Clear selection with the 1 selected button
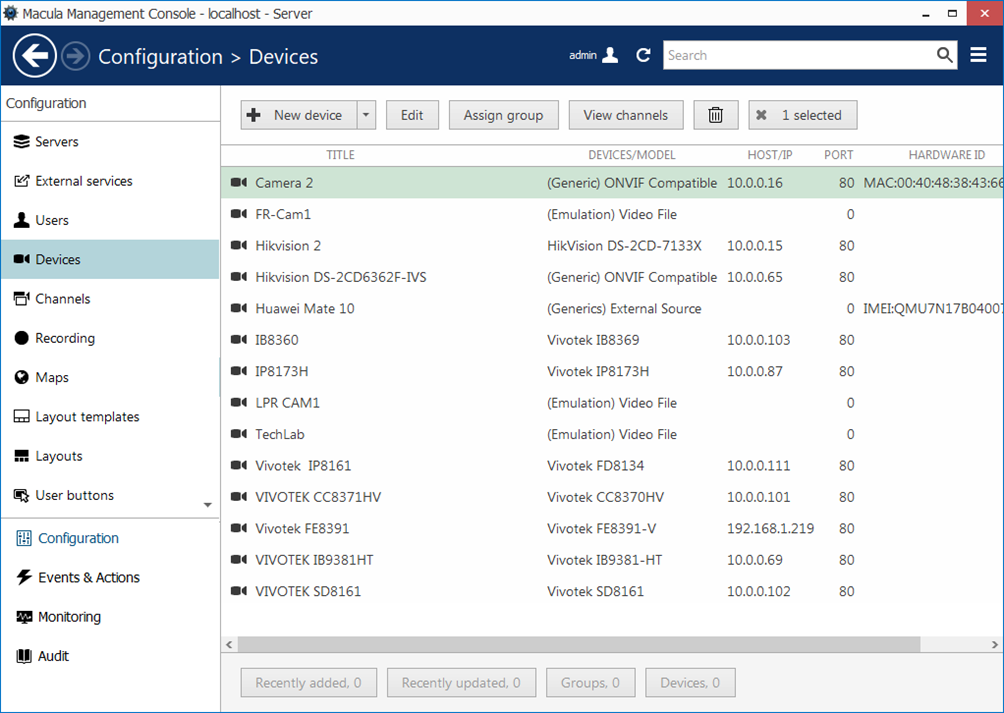 [x=802, y=115]
